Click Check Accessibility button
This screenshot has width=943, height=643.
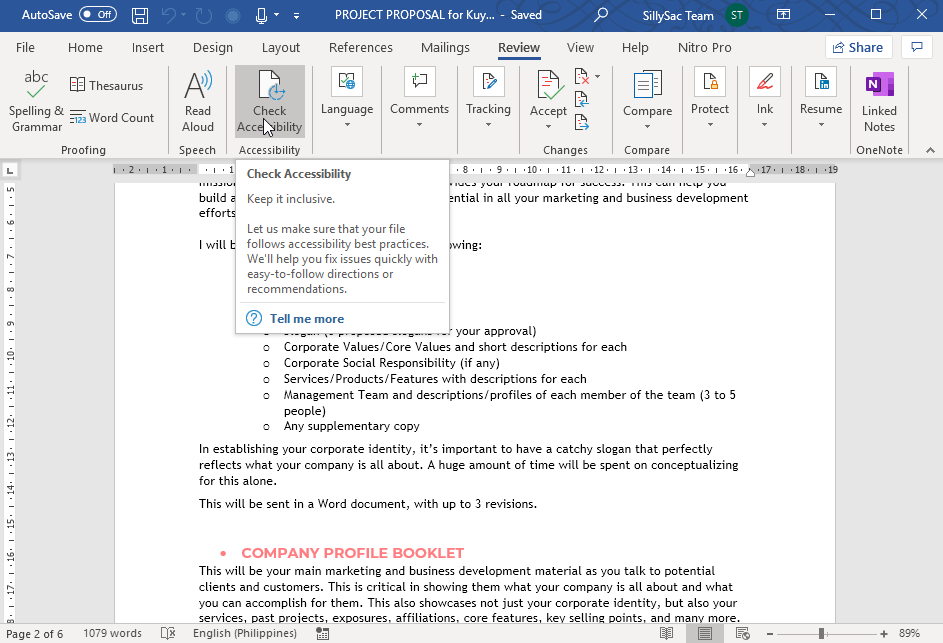269,100
